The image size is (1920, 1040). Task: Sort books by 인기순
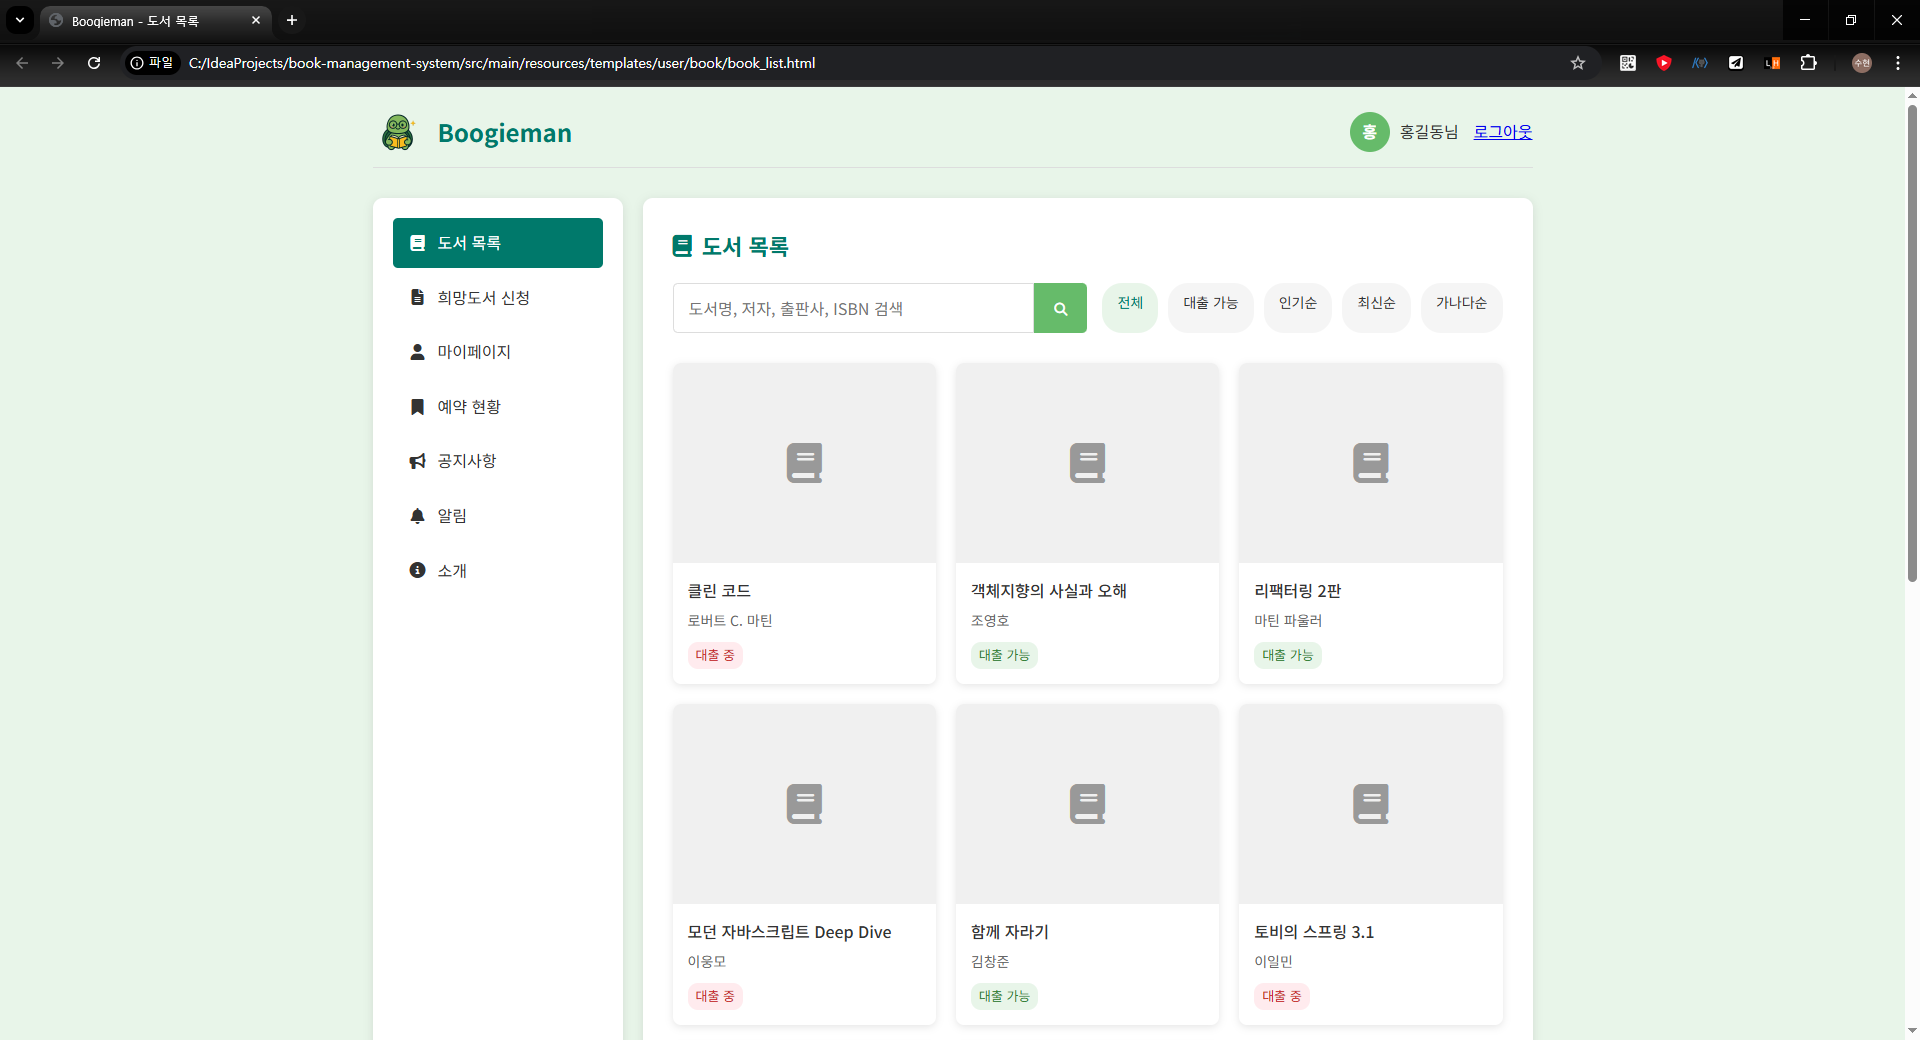click(x=1297, y=304)
